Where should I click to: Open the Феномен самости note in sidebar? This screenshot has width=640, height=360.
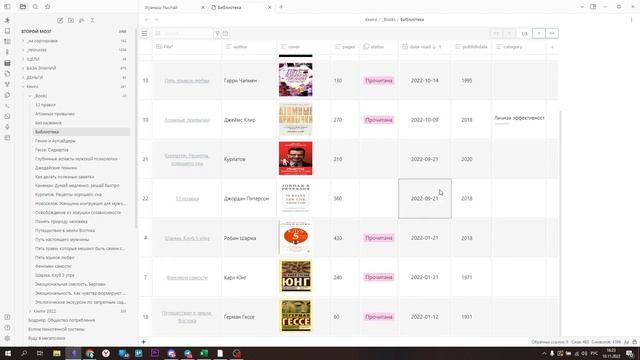[53, 266]
